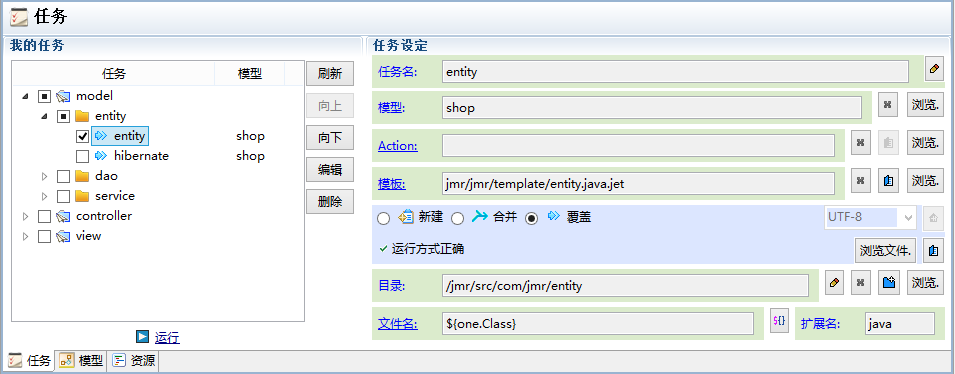Check the hibernate task checkbox

point(82,156)
